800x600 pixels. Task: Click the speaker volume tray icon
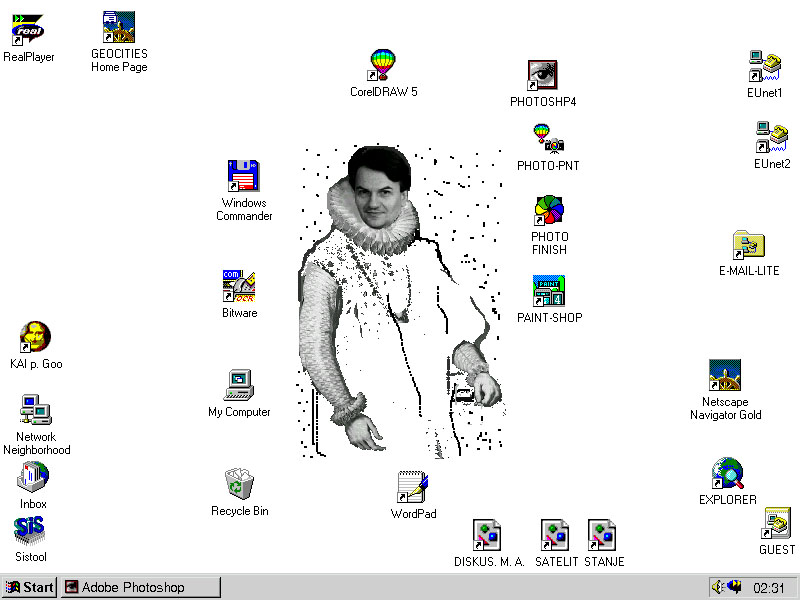coord(717,587)
